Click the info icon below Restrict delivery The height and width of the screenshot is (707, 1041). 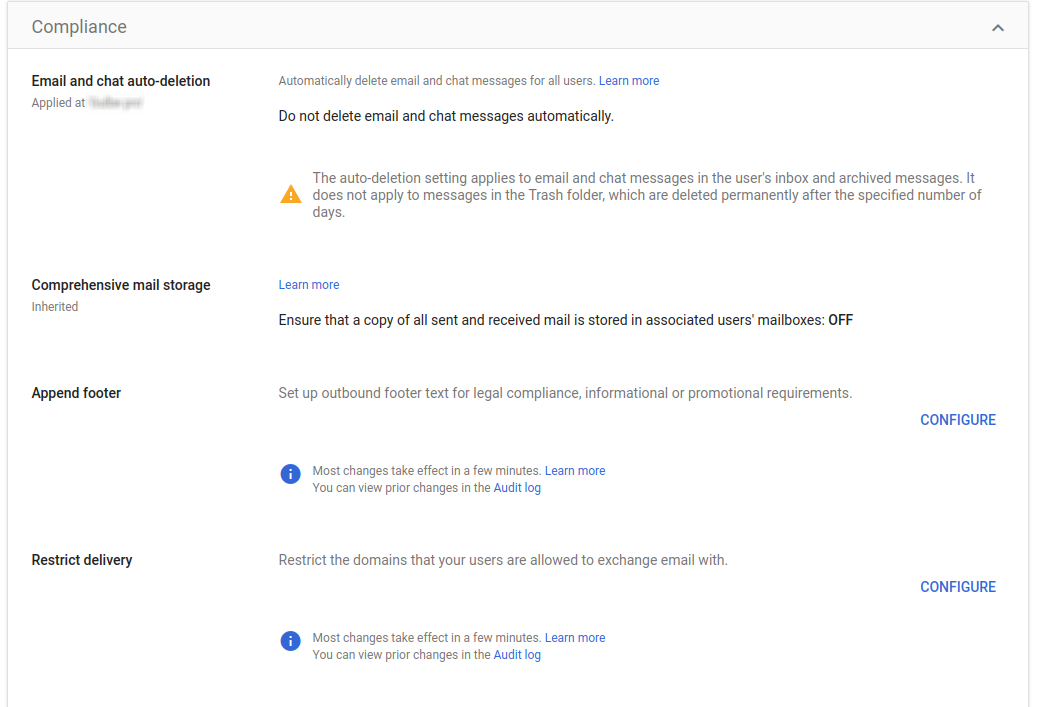coord(290,640)
